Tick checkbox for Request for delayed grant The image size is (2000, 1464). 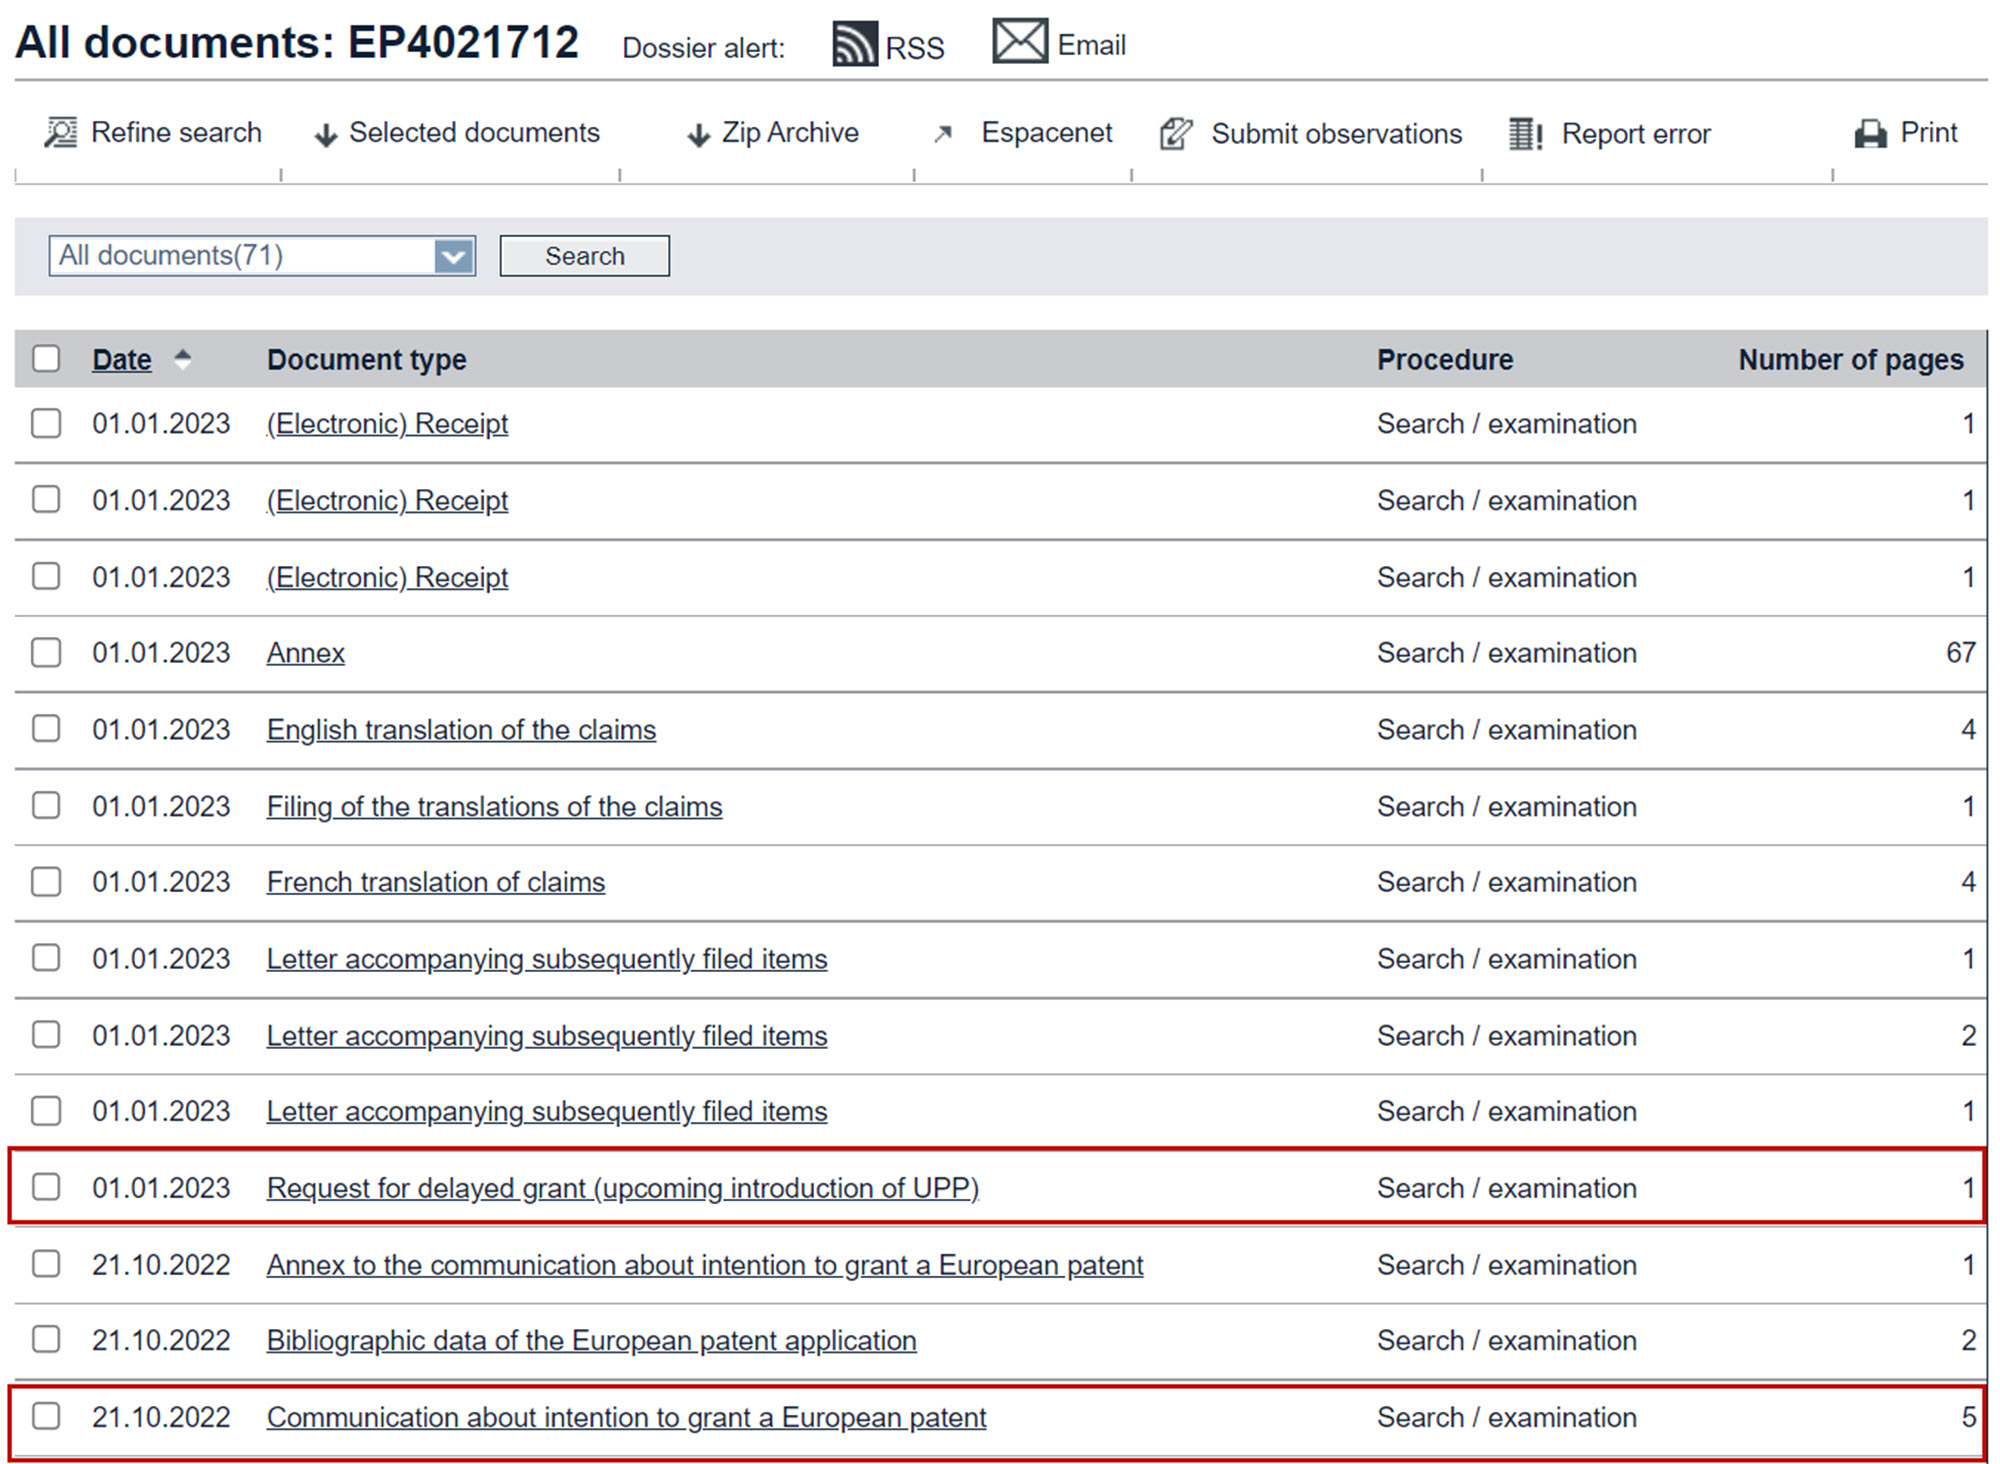coord(46,1187)
